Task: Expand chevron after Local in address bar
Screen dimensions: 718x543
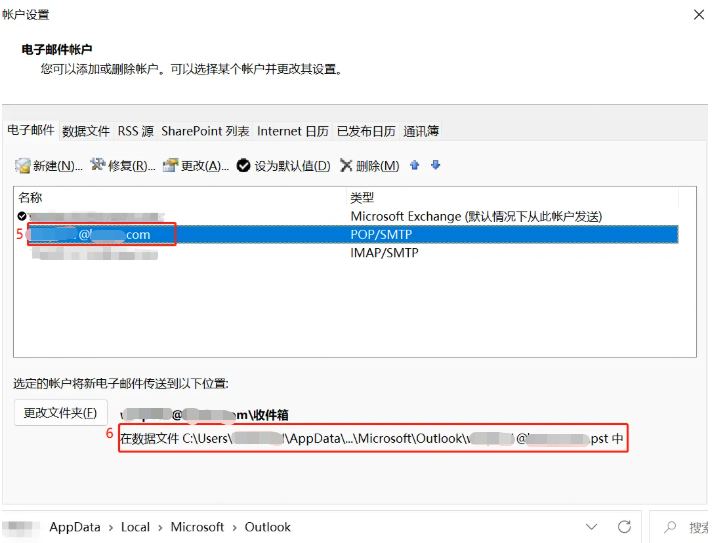Action: [x=160, y=528]
